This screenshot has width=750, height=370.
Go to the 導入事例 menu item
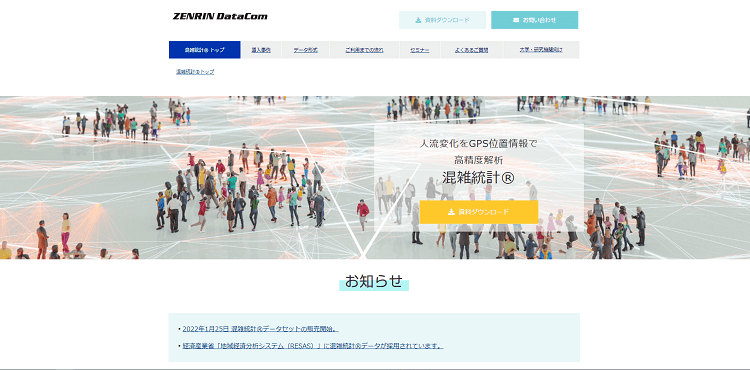coord(261,50)
